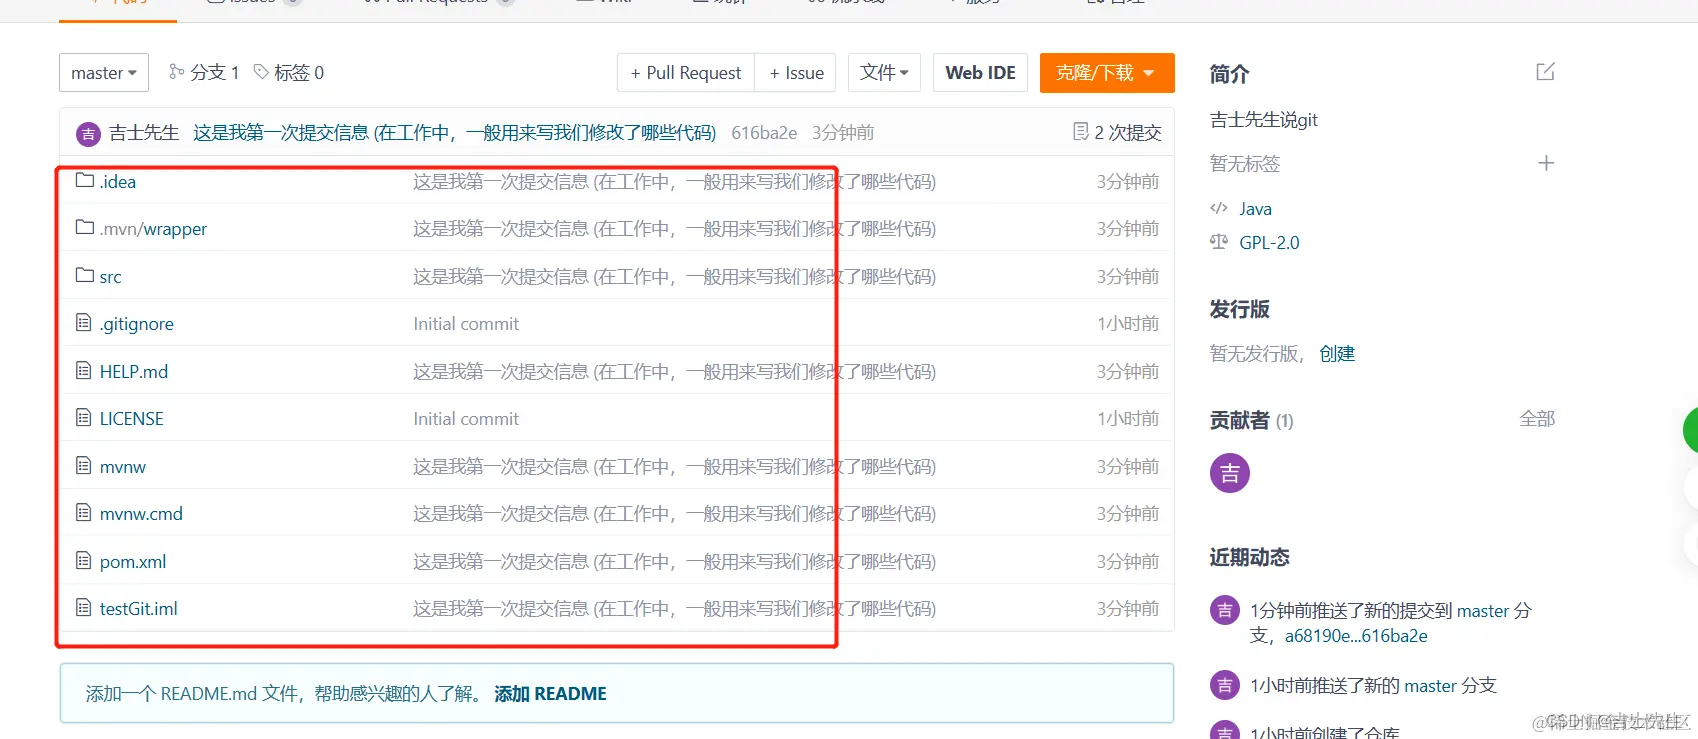
Task: Open master link in the 1小时前 push activity
Action: (x=1430, y=686)
